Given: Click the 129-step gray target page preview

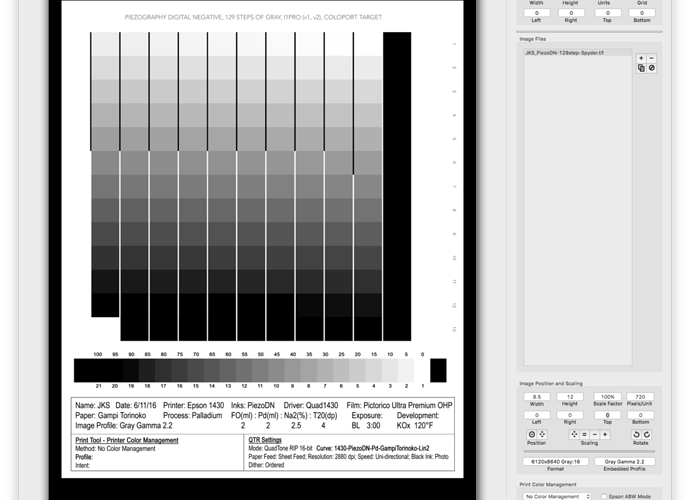Looking at the screenshot, I should pos(262,239).
